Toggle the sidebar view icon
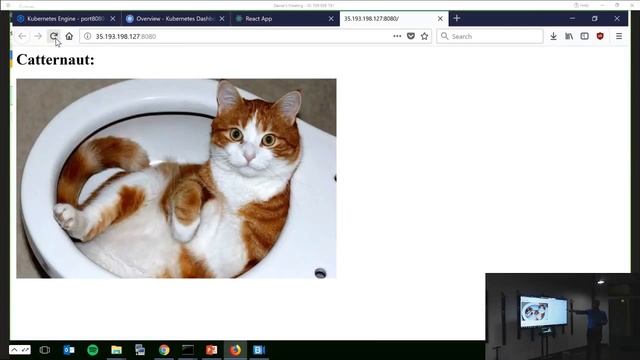Image resolution: width=640 pixels, height=360 pixels. [x=584, y=36]
